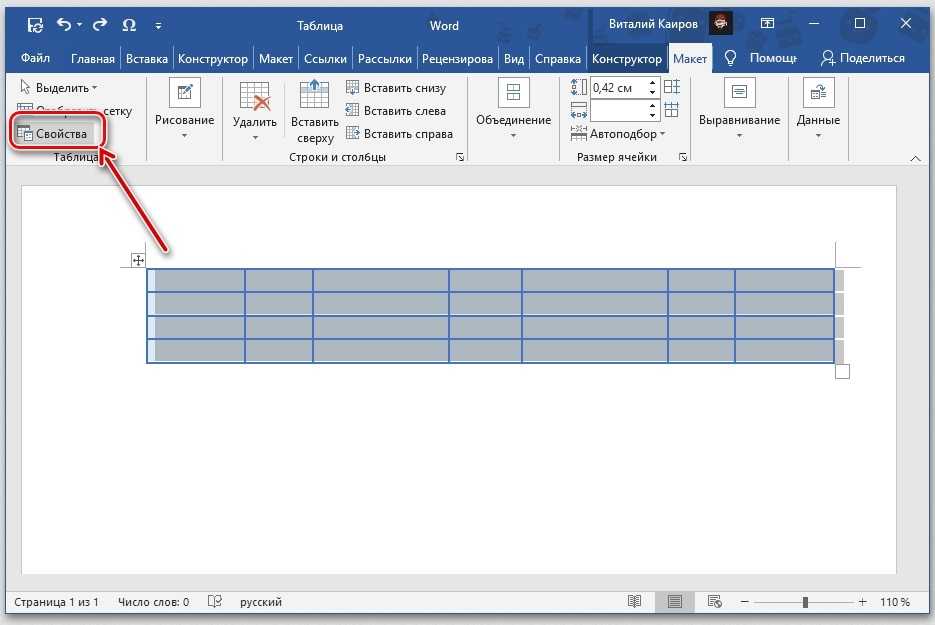Open the Вставка ribbon tab
The image size is (935, 625).
pos(148,59)
